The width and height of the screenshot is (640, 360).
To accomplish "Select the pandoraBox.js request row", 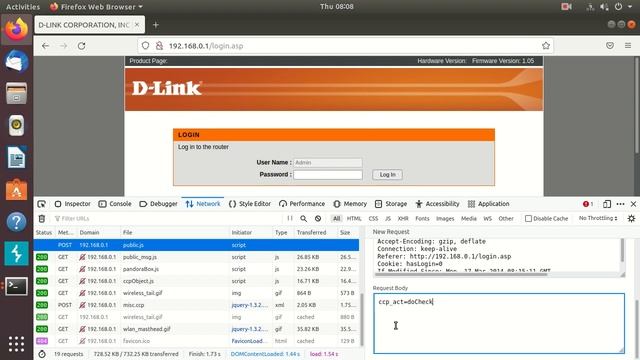I will (x=196, y=269).
